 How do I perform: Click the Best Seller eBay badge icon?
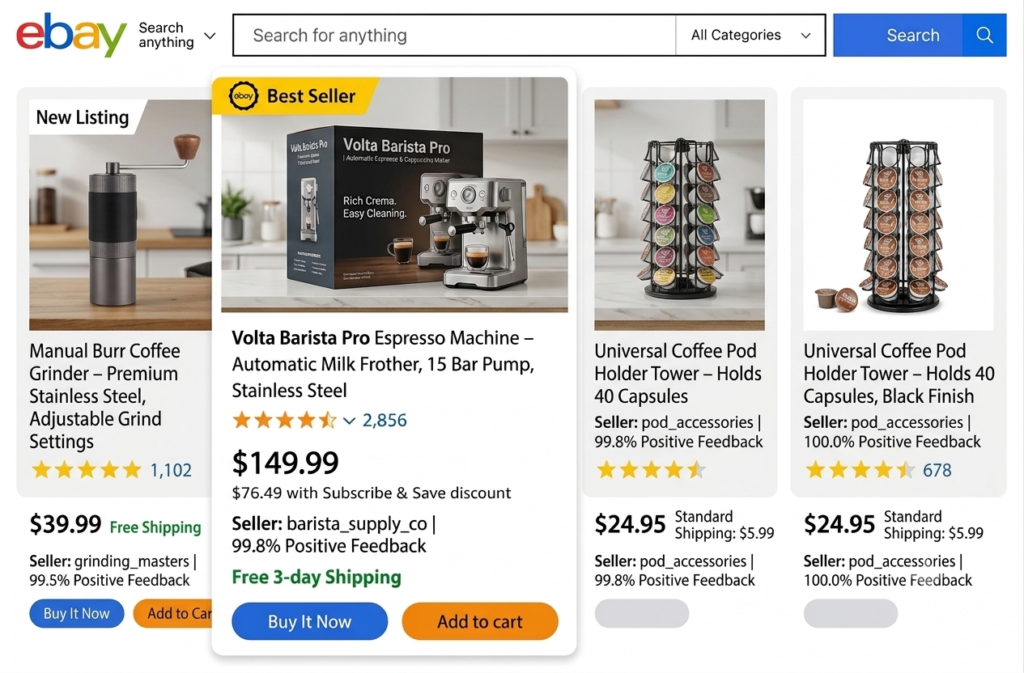pos(243,96)
